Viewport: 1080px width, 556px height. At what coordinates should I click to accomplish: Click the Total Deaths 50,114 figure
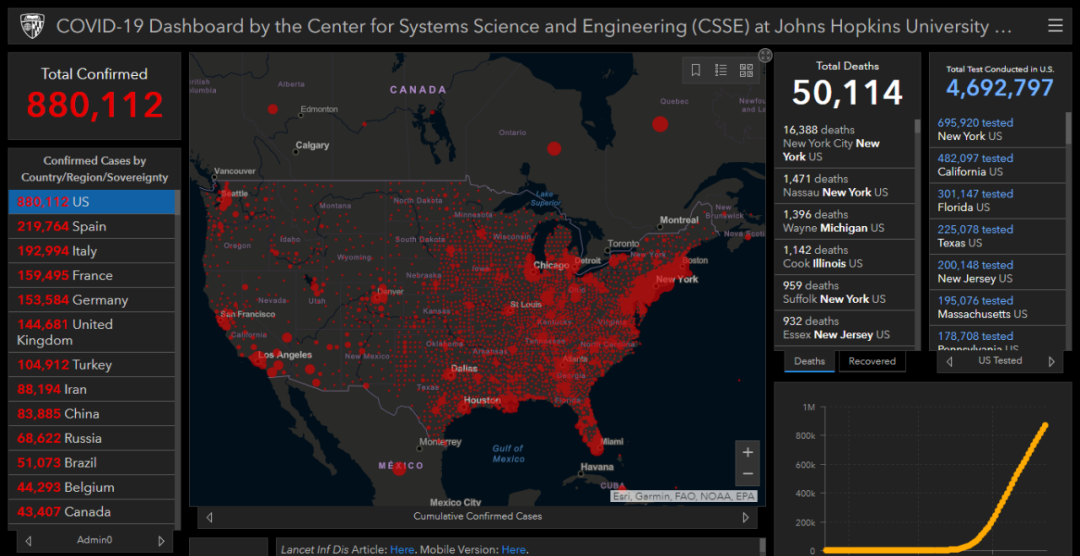pyautogui.click(x=847, y=92)
